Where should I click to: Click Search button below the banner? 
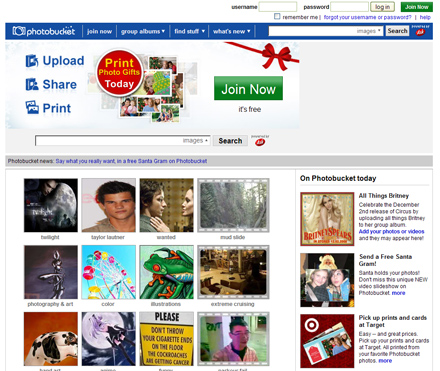[x=230, y=141]
